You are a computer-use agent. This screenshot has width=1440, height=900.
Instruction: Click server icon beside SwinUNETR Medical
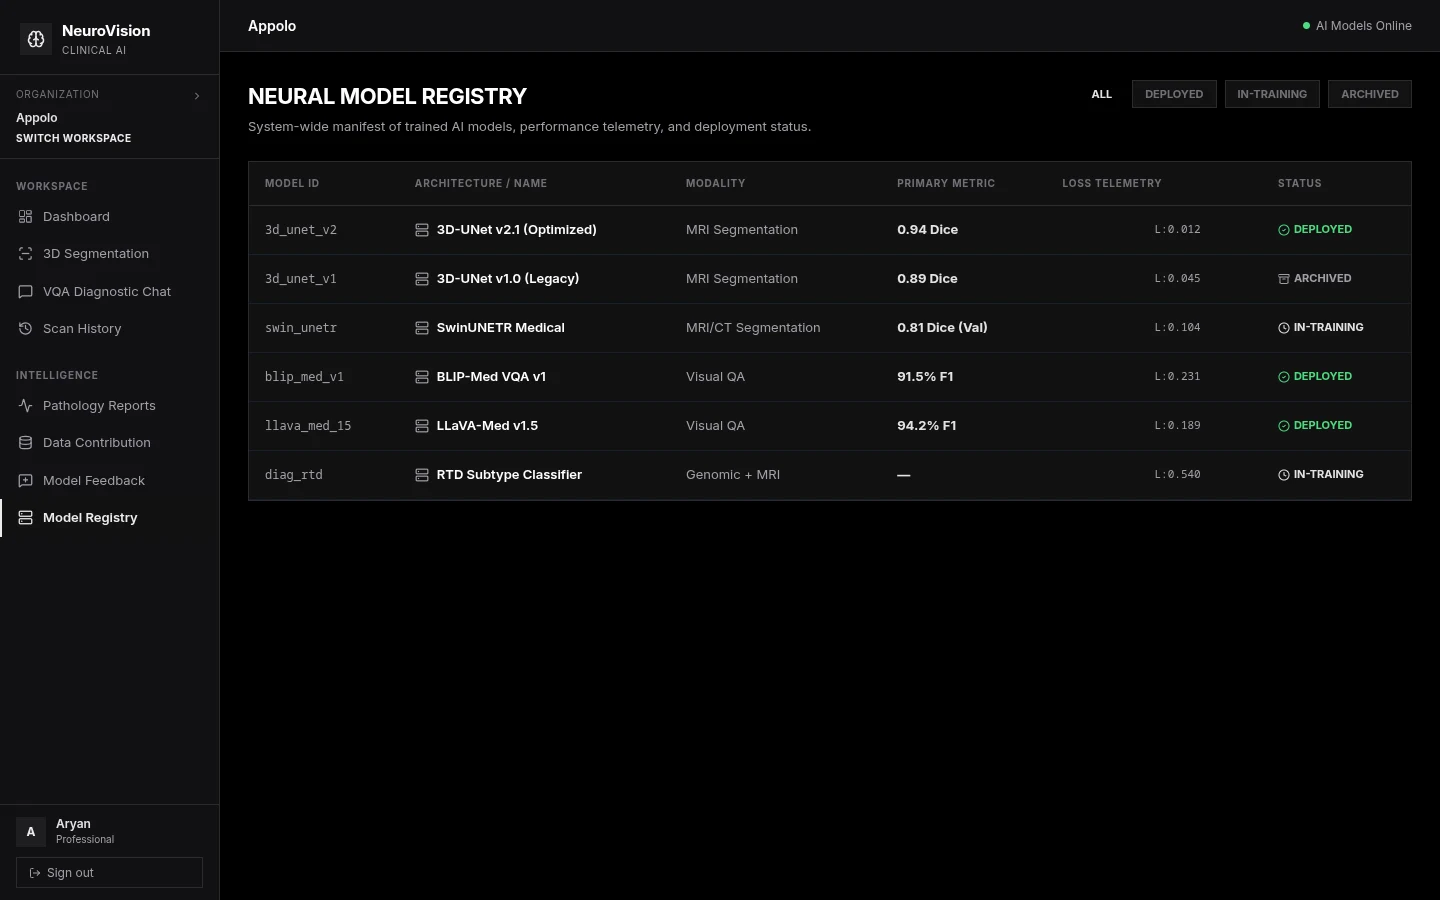(x=422, y=328)
